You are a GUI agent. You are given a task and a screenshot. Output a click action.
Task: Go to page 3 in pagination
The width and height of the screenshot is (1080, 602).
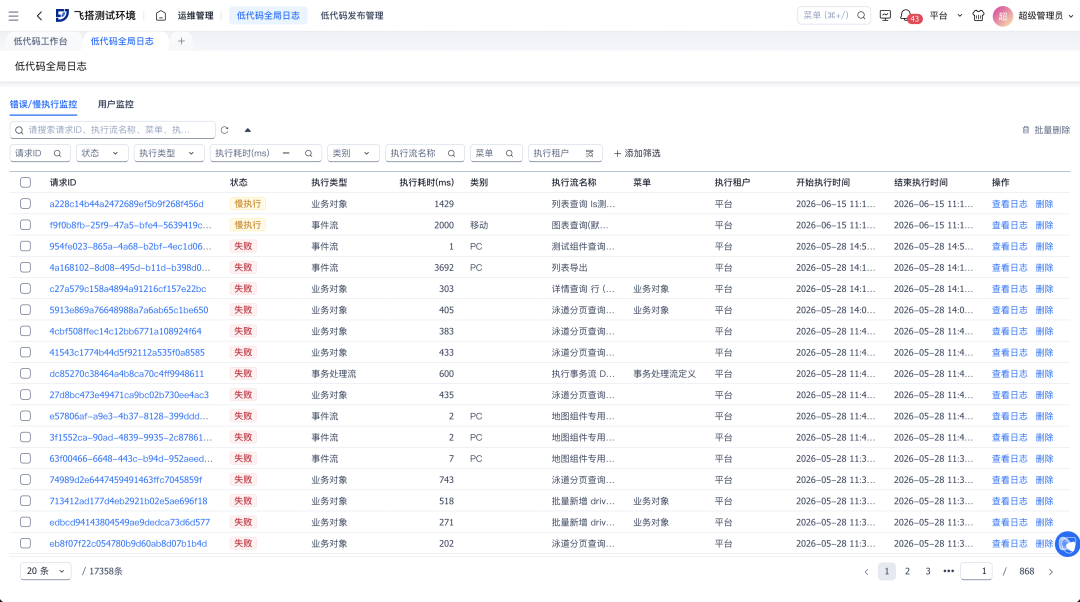tap(928, 571)
